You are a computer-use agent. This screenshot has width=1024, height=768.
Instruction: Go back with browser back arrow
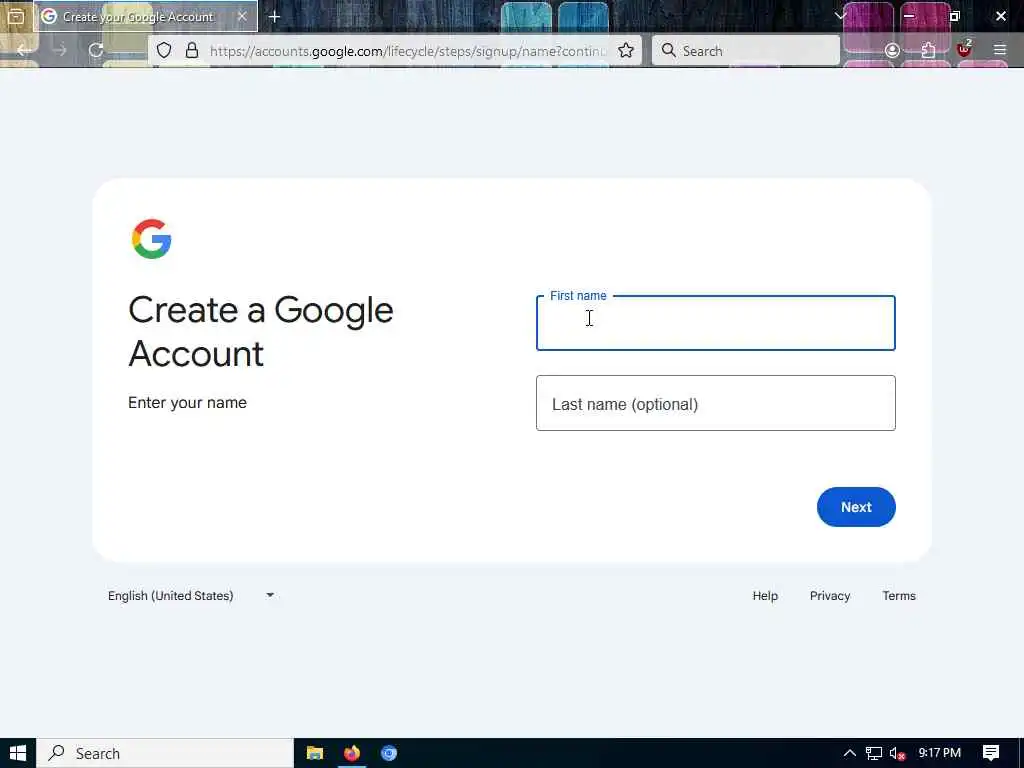24,50
